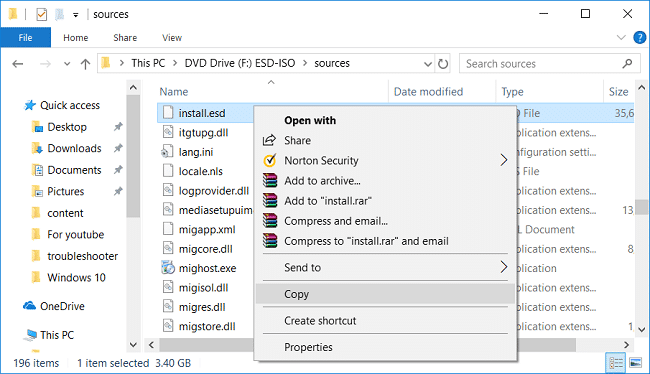Click the pin icon next to Desktop
This screenshot has height=374, width=650.
pos(118,126)
